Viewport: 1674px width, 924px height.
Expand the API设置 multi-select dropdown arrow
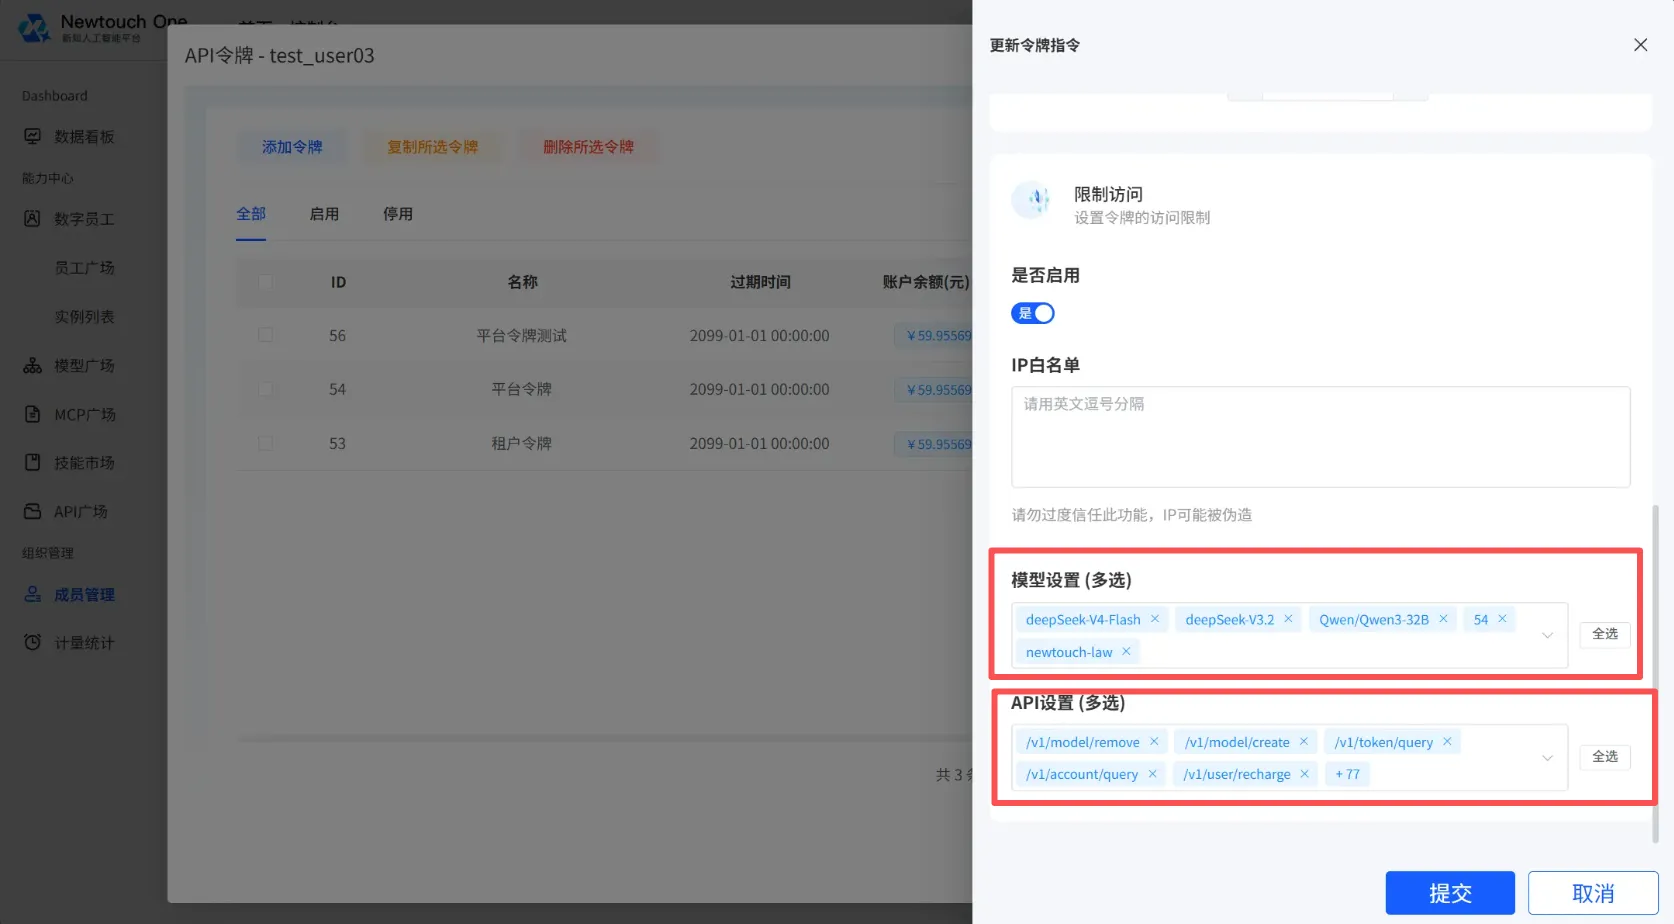pos(1547,757)
